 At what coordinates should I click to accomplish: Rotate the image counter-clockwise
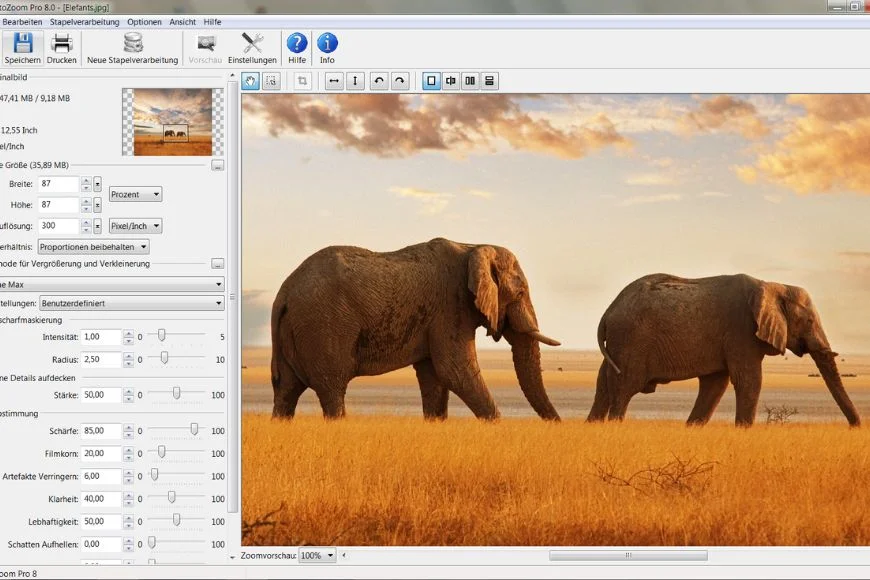pyautogui.click(x=379, y=81)
